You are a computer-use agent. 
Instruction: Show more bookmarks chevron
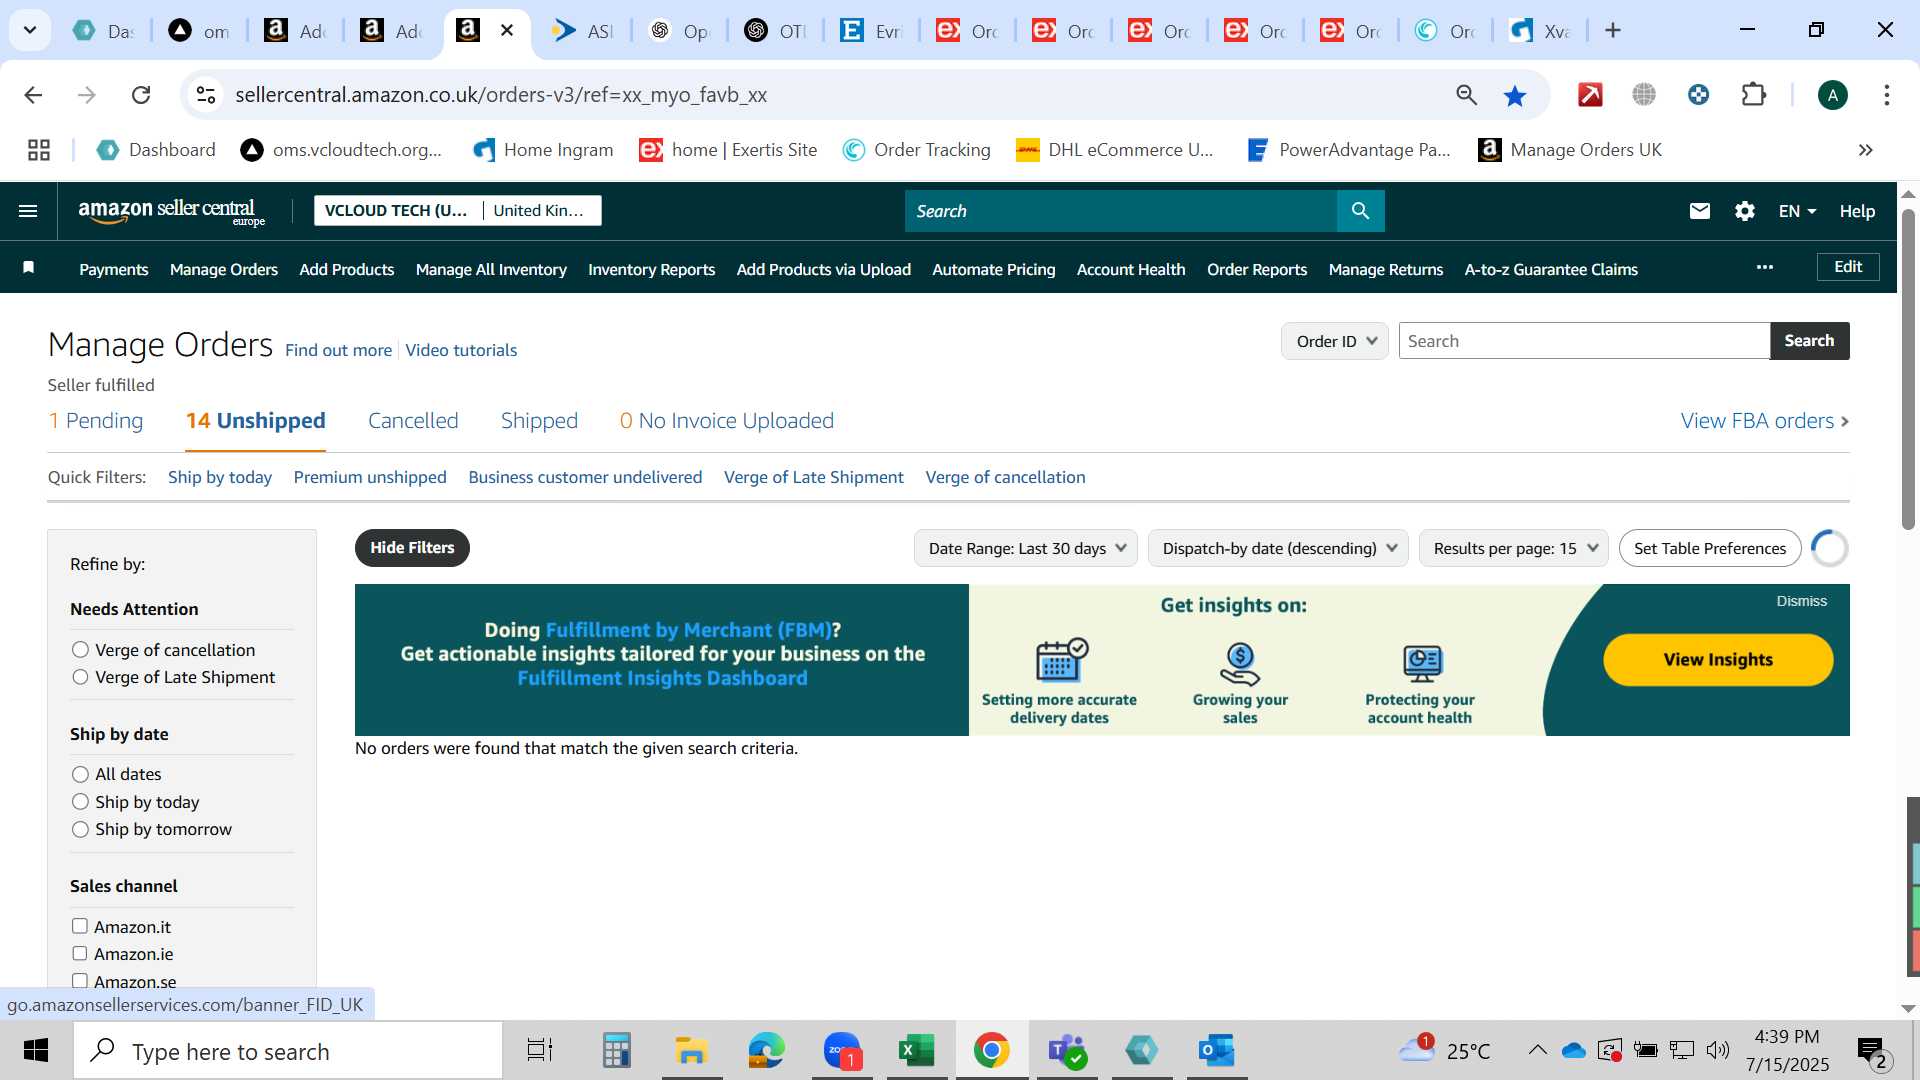[1865, 150]
